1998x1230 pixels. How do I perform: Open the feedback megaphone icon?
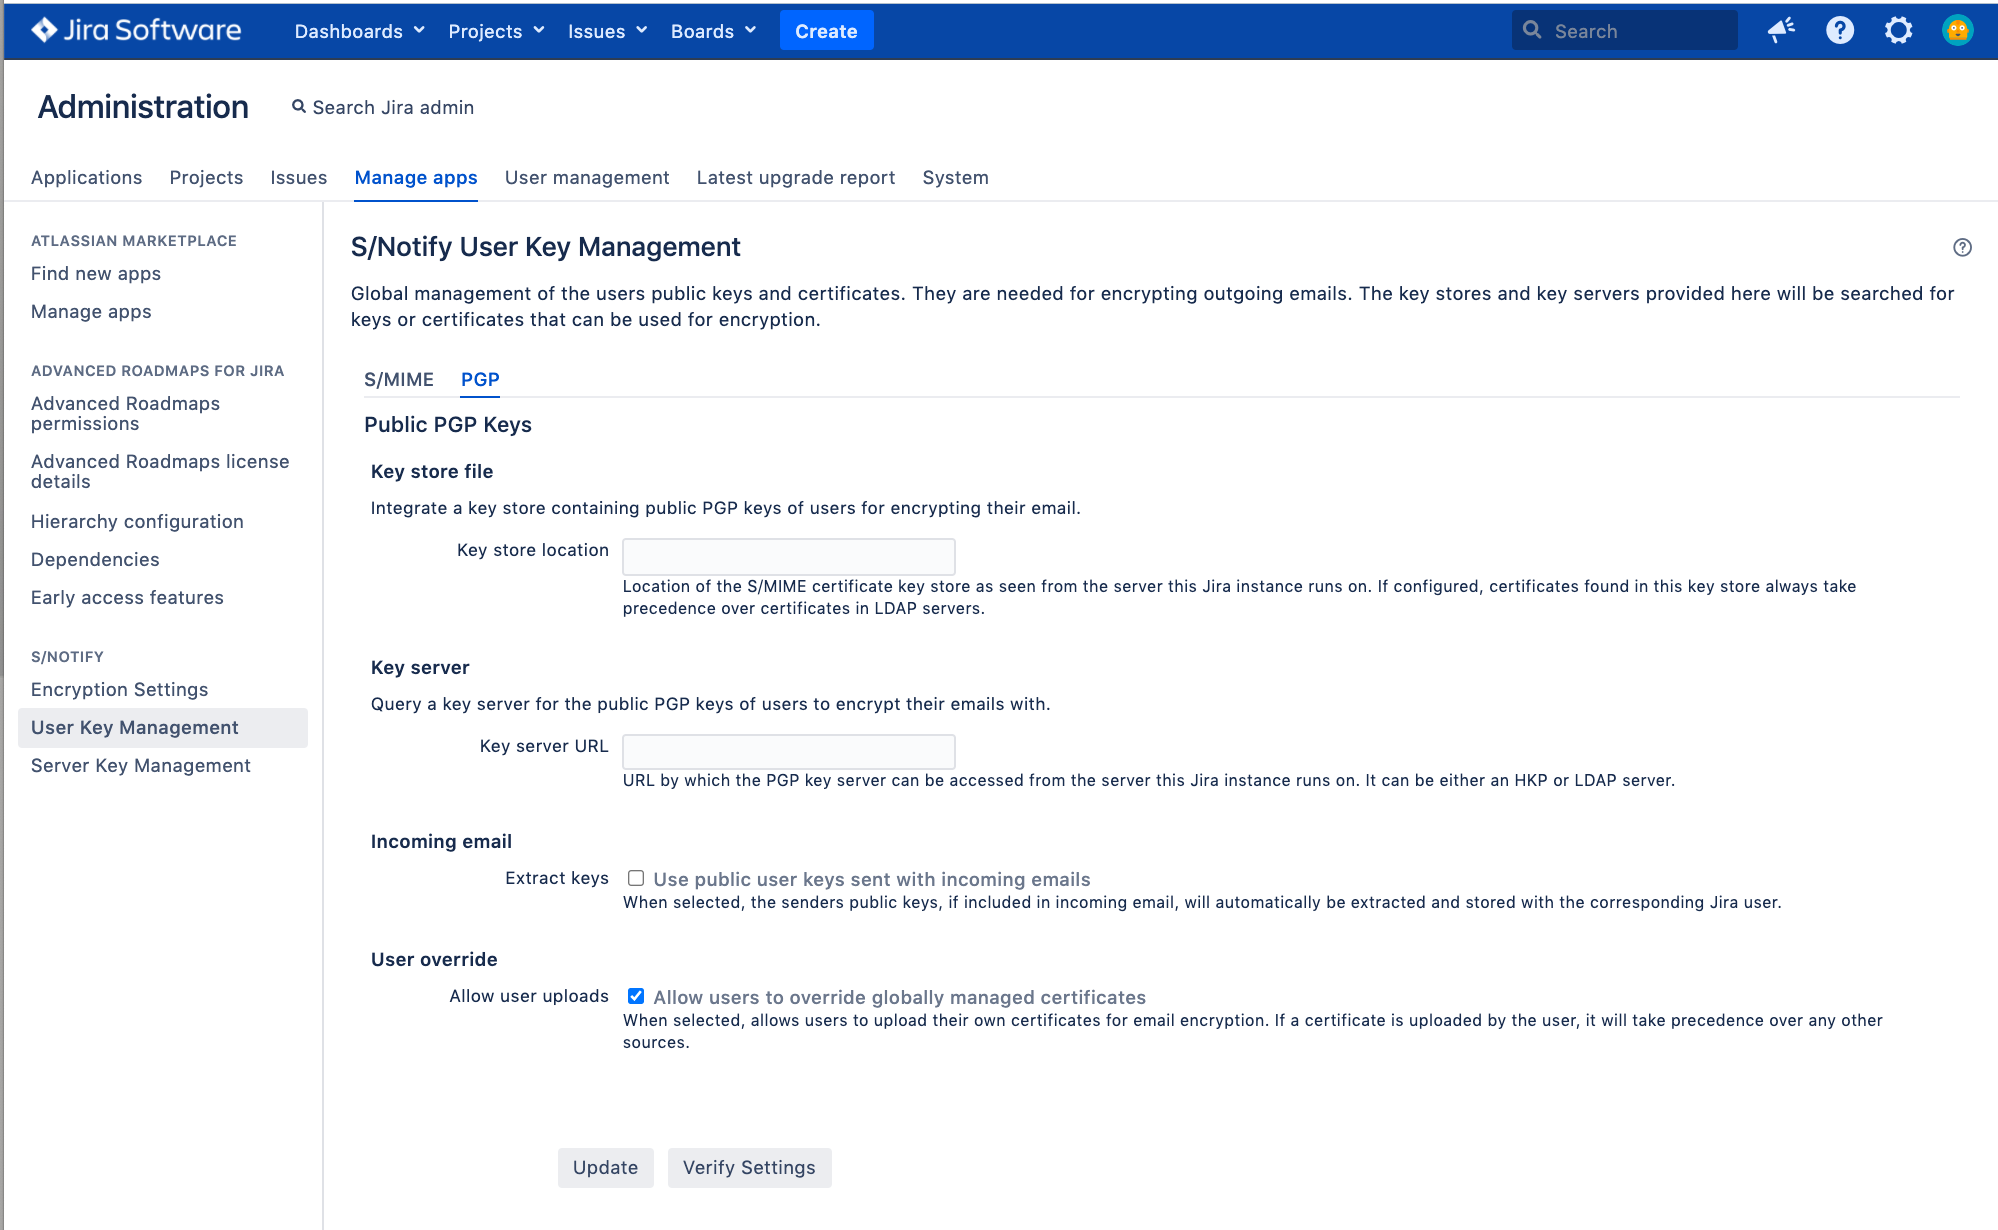click(x=1781, y=31)
